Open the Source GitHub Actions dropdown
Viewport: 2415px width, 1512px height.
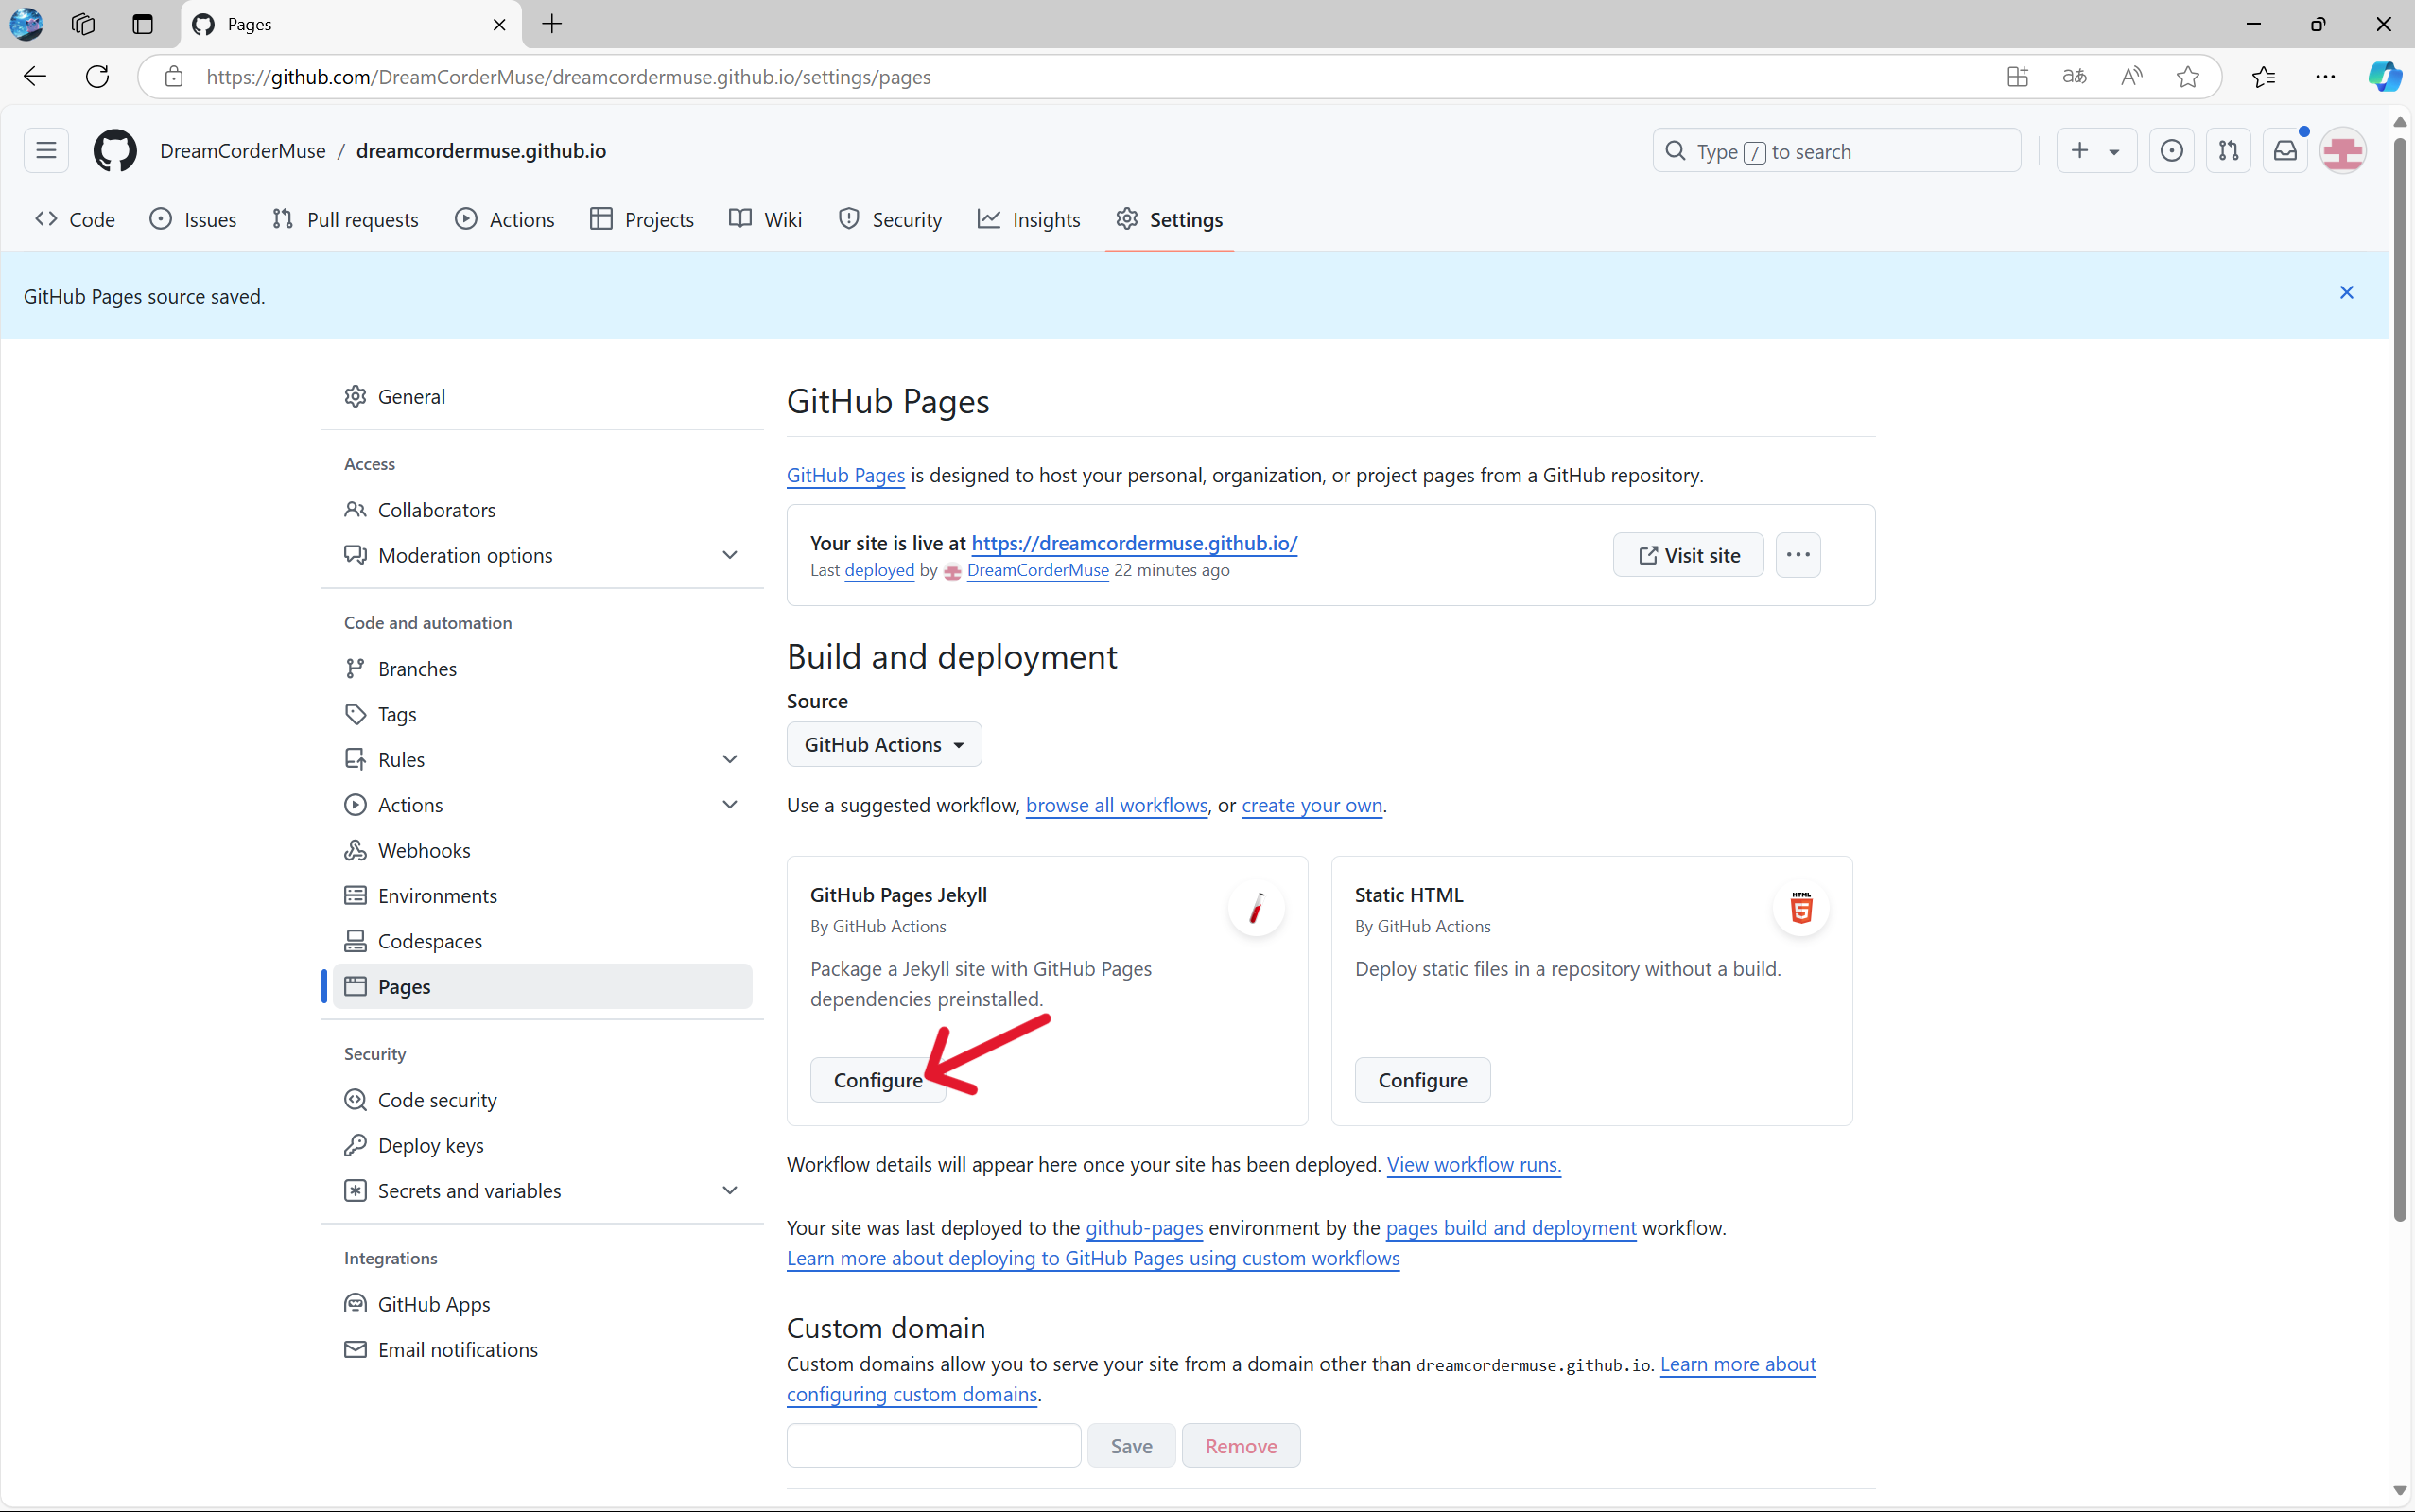point(884,745)
